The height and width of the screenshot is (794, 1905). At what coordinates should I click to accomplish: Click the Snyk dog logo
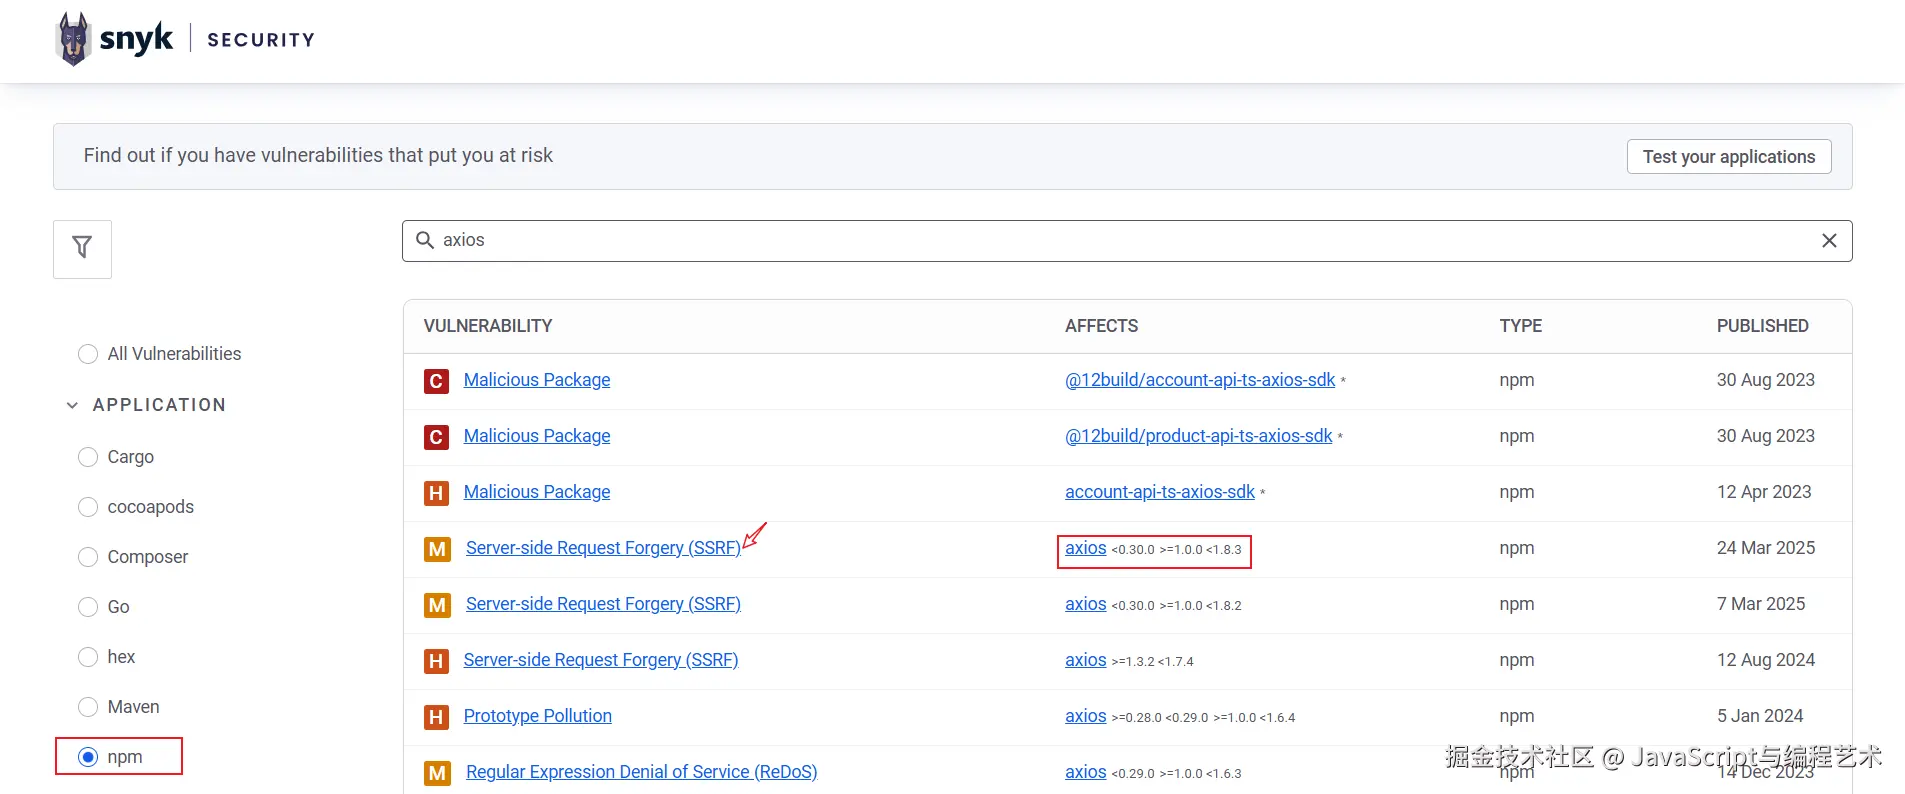point(74,39)
